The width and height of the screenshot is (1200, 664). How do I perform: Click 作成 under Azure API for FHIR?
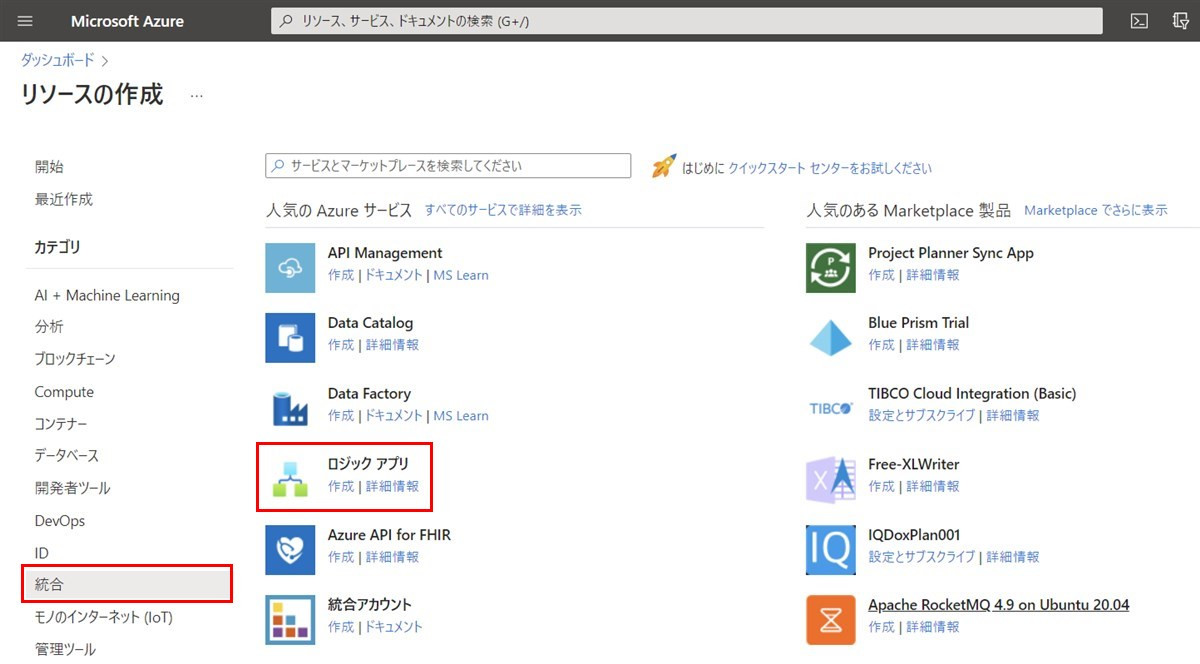pyautogui.click(x=341, y=556)
